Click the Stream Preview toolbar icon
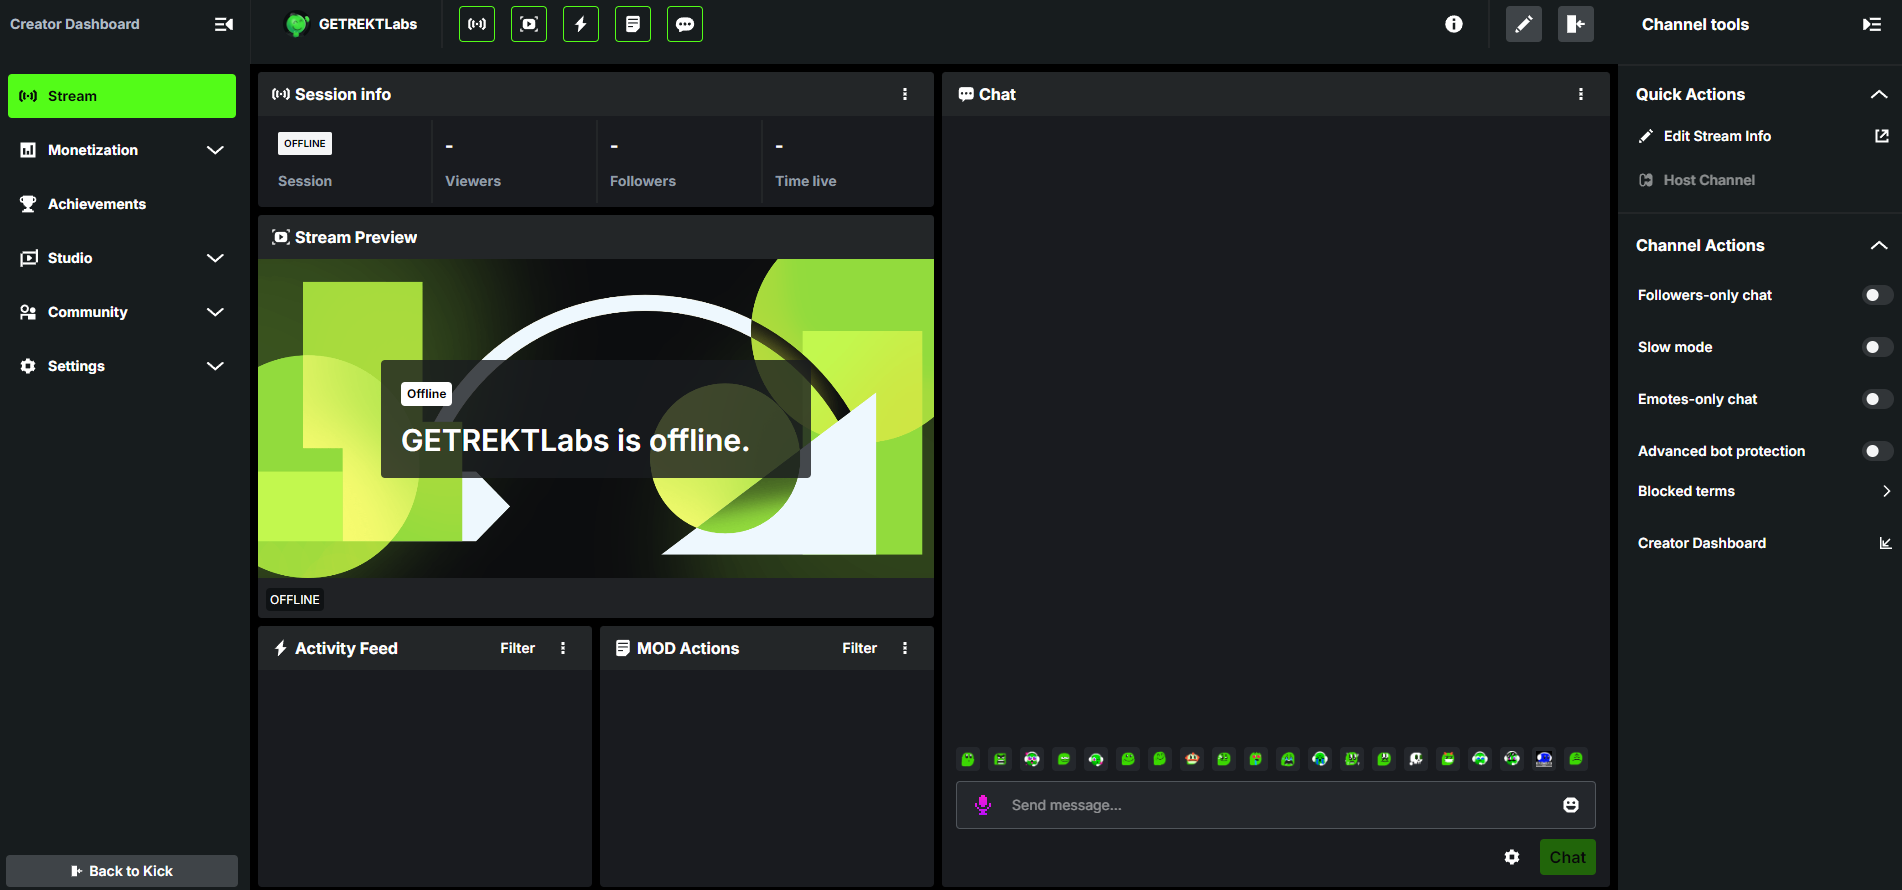The height and width of the screenshot is (890, 1902). coord(529,24)
